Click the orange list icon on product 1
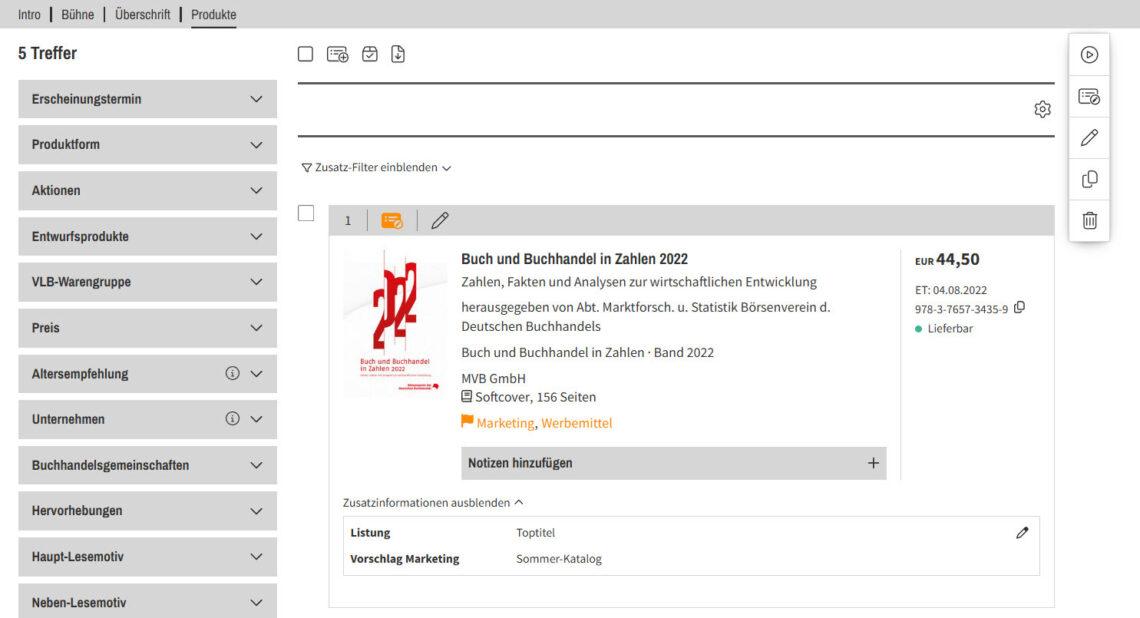Viewport: 1140px width, 618px height. click(x=392, y=220)
